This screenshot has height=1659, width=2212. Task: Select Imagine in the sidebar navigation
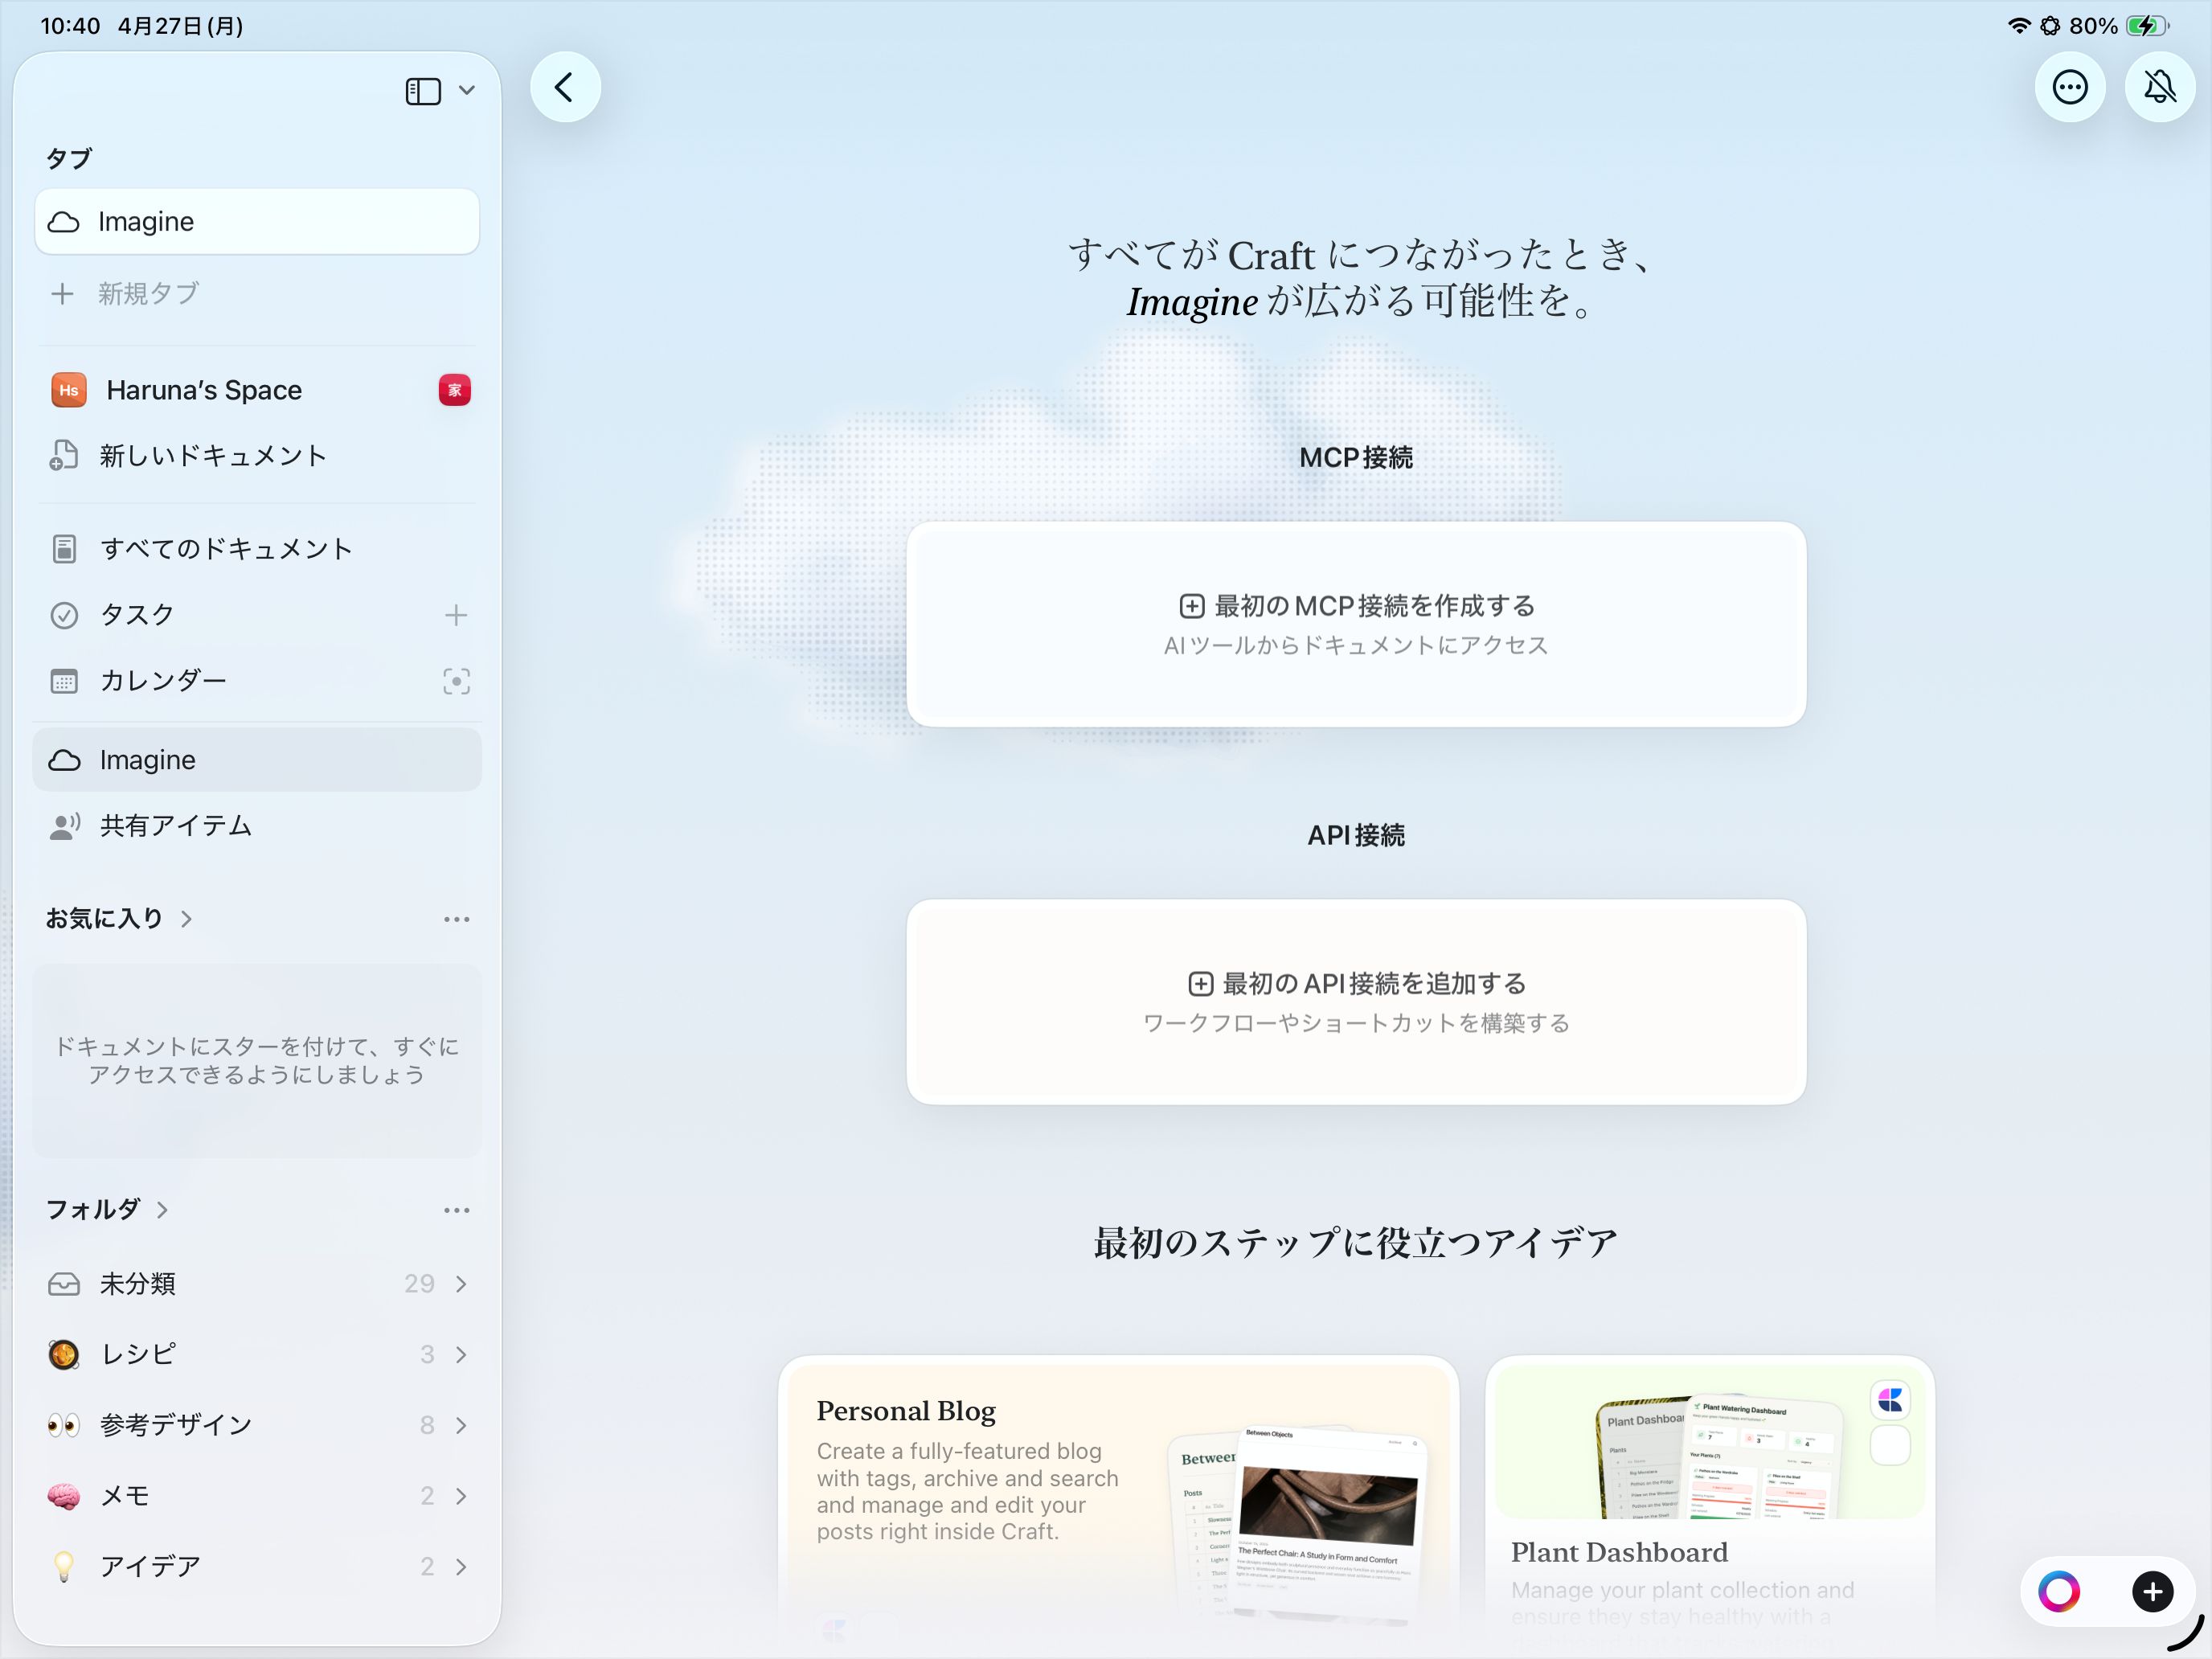257,760
